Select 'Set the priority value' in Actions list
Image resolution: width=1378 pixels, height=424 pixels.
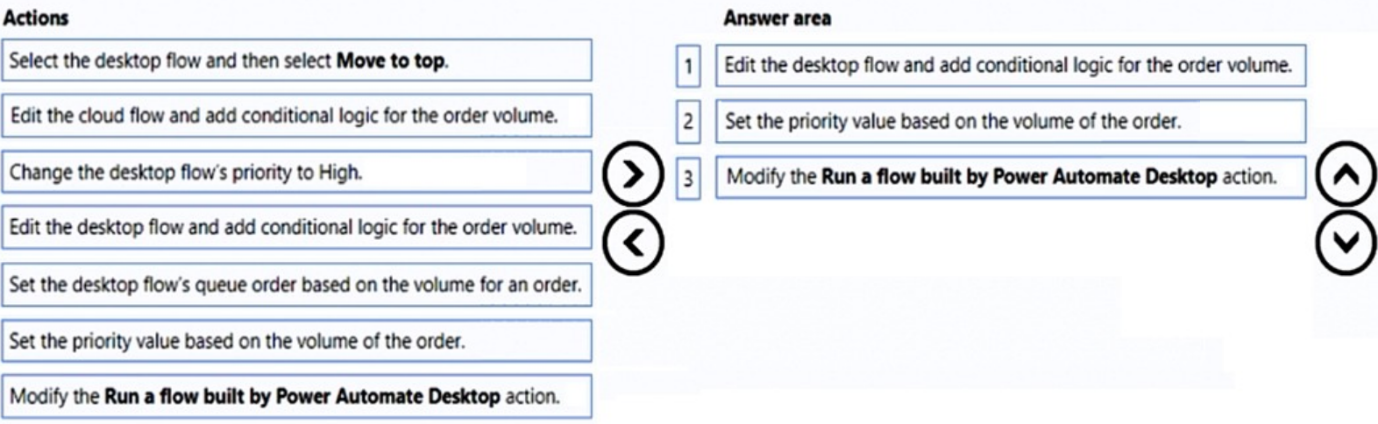(297, 341)
